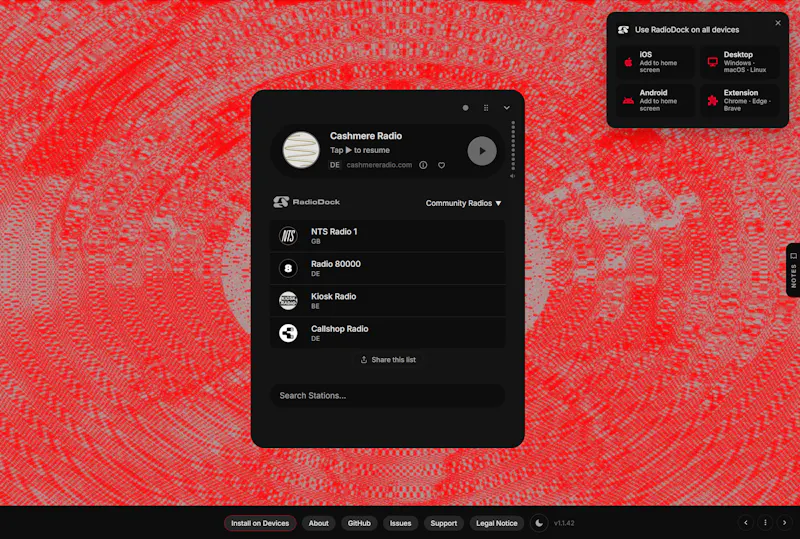Screen dimensions: 800x539
Task: Click the NTS logo icon
Action: [x=288, y=236]
